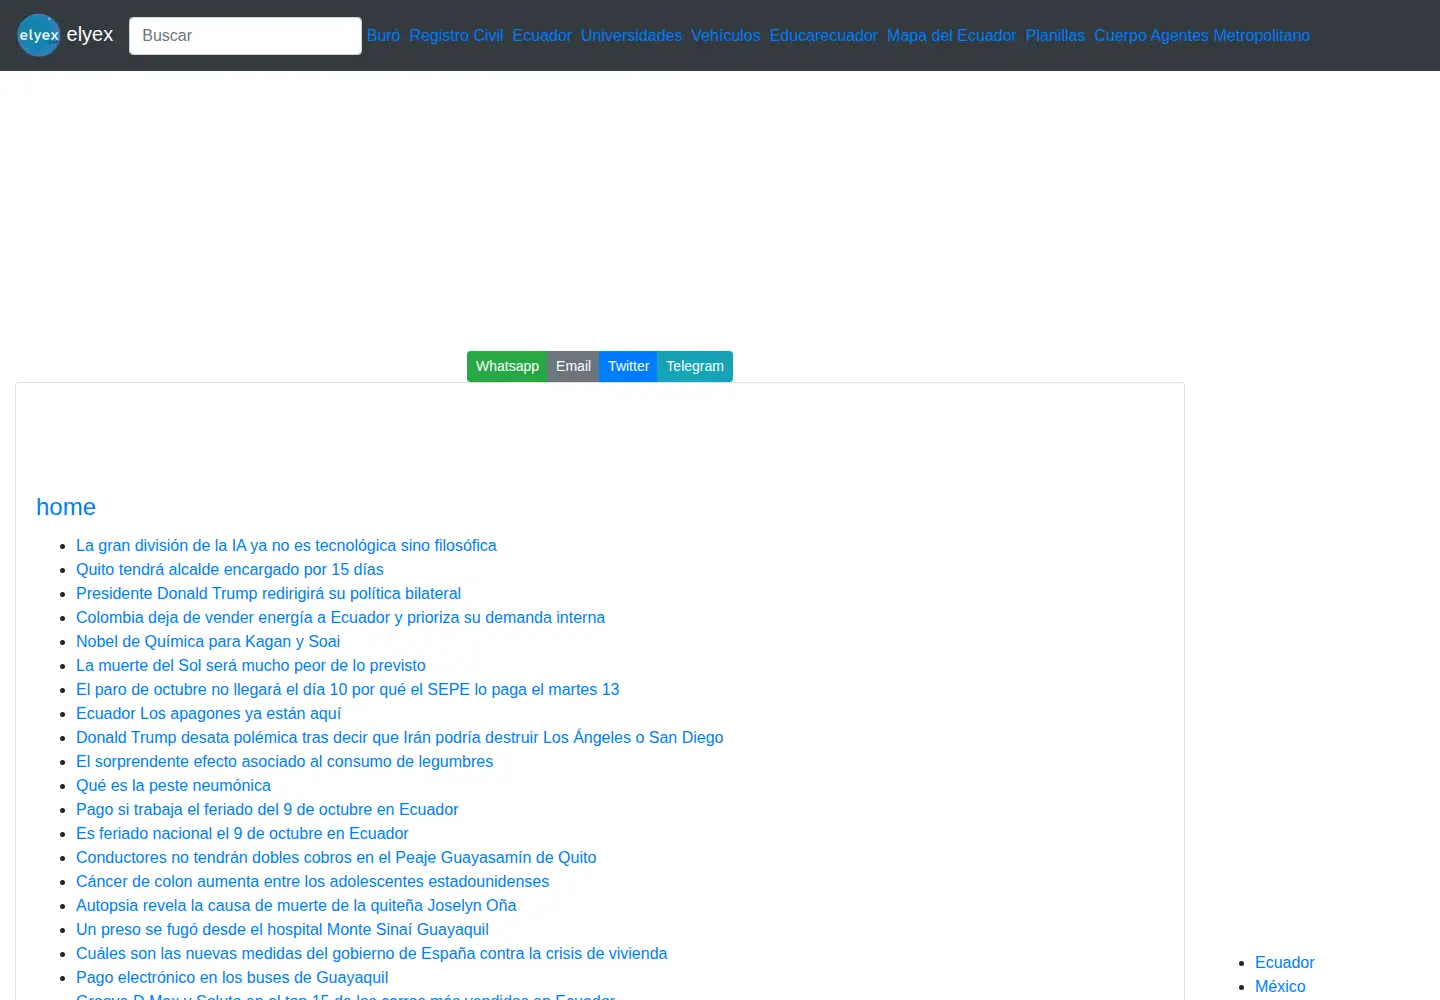Focus the Buscar search field
This screenshot has width=1440, height=1000.
pyautogui.click(x=245, y=36)
